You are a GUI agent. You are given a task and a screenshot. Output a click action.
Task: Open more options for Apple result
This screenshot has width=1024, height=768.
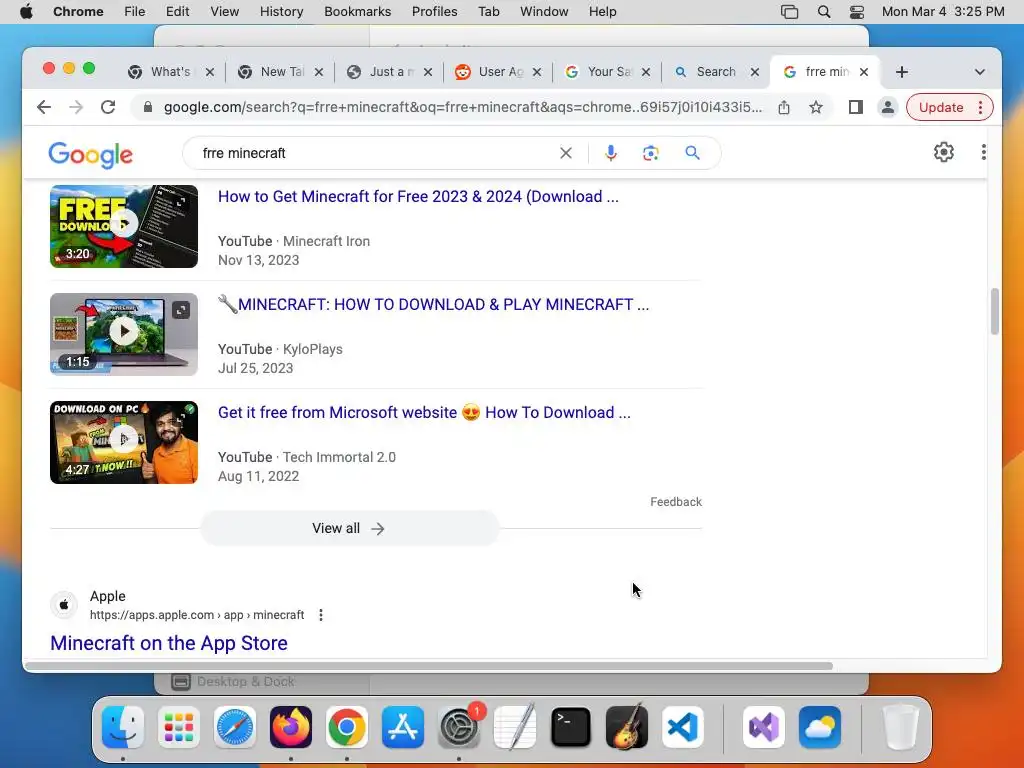point(321,615)
